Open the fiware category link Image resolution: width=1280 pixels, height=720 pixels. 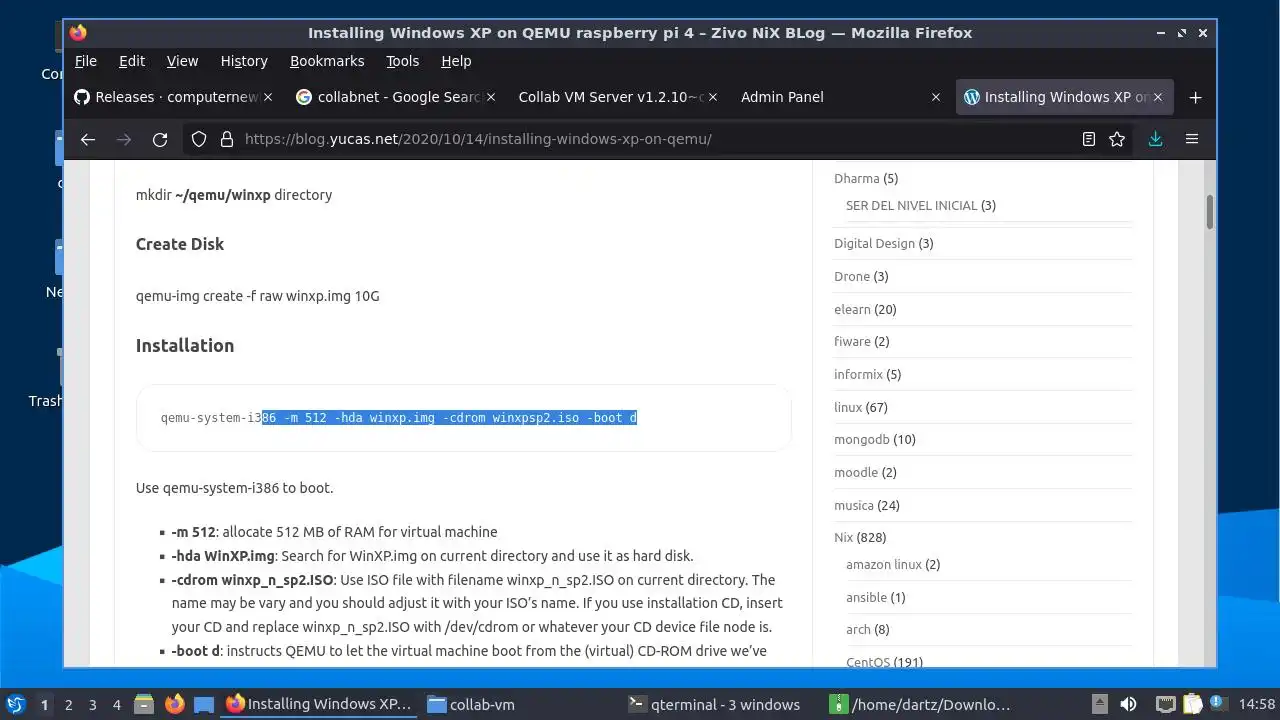tap(852, 341)
